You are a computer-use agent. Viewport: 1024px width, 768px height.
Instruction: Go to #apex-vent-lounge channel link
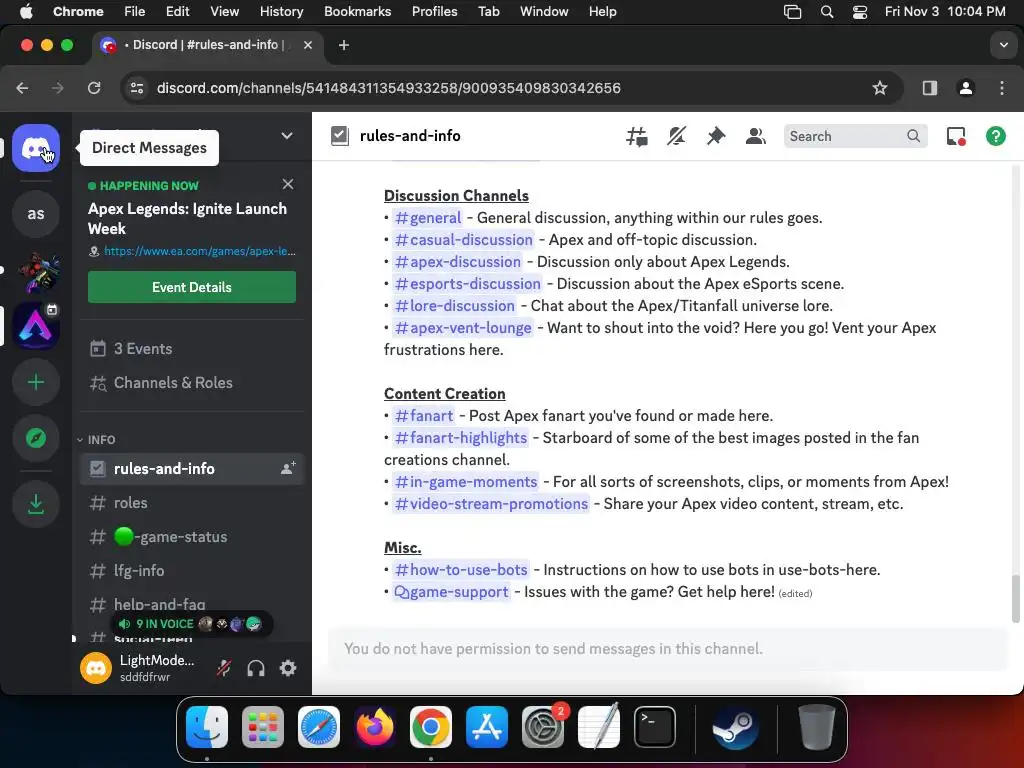(463, 328)
